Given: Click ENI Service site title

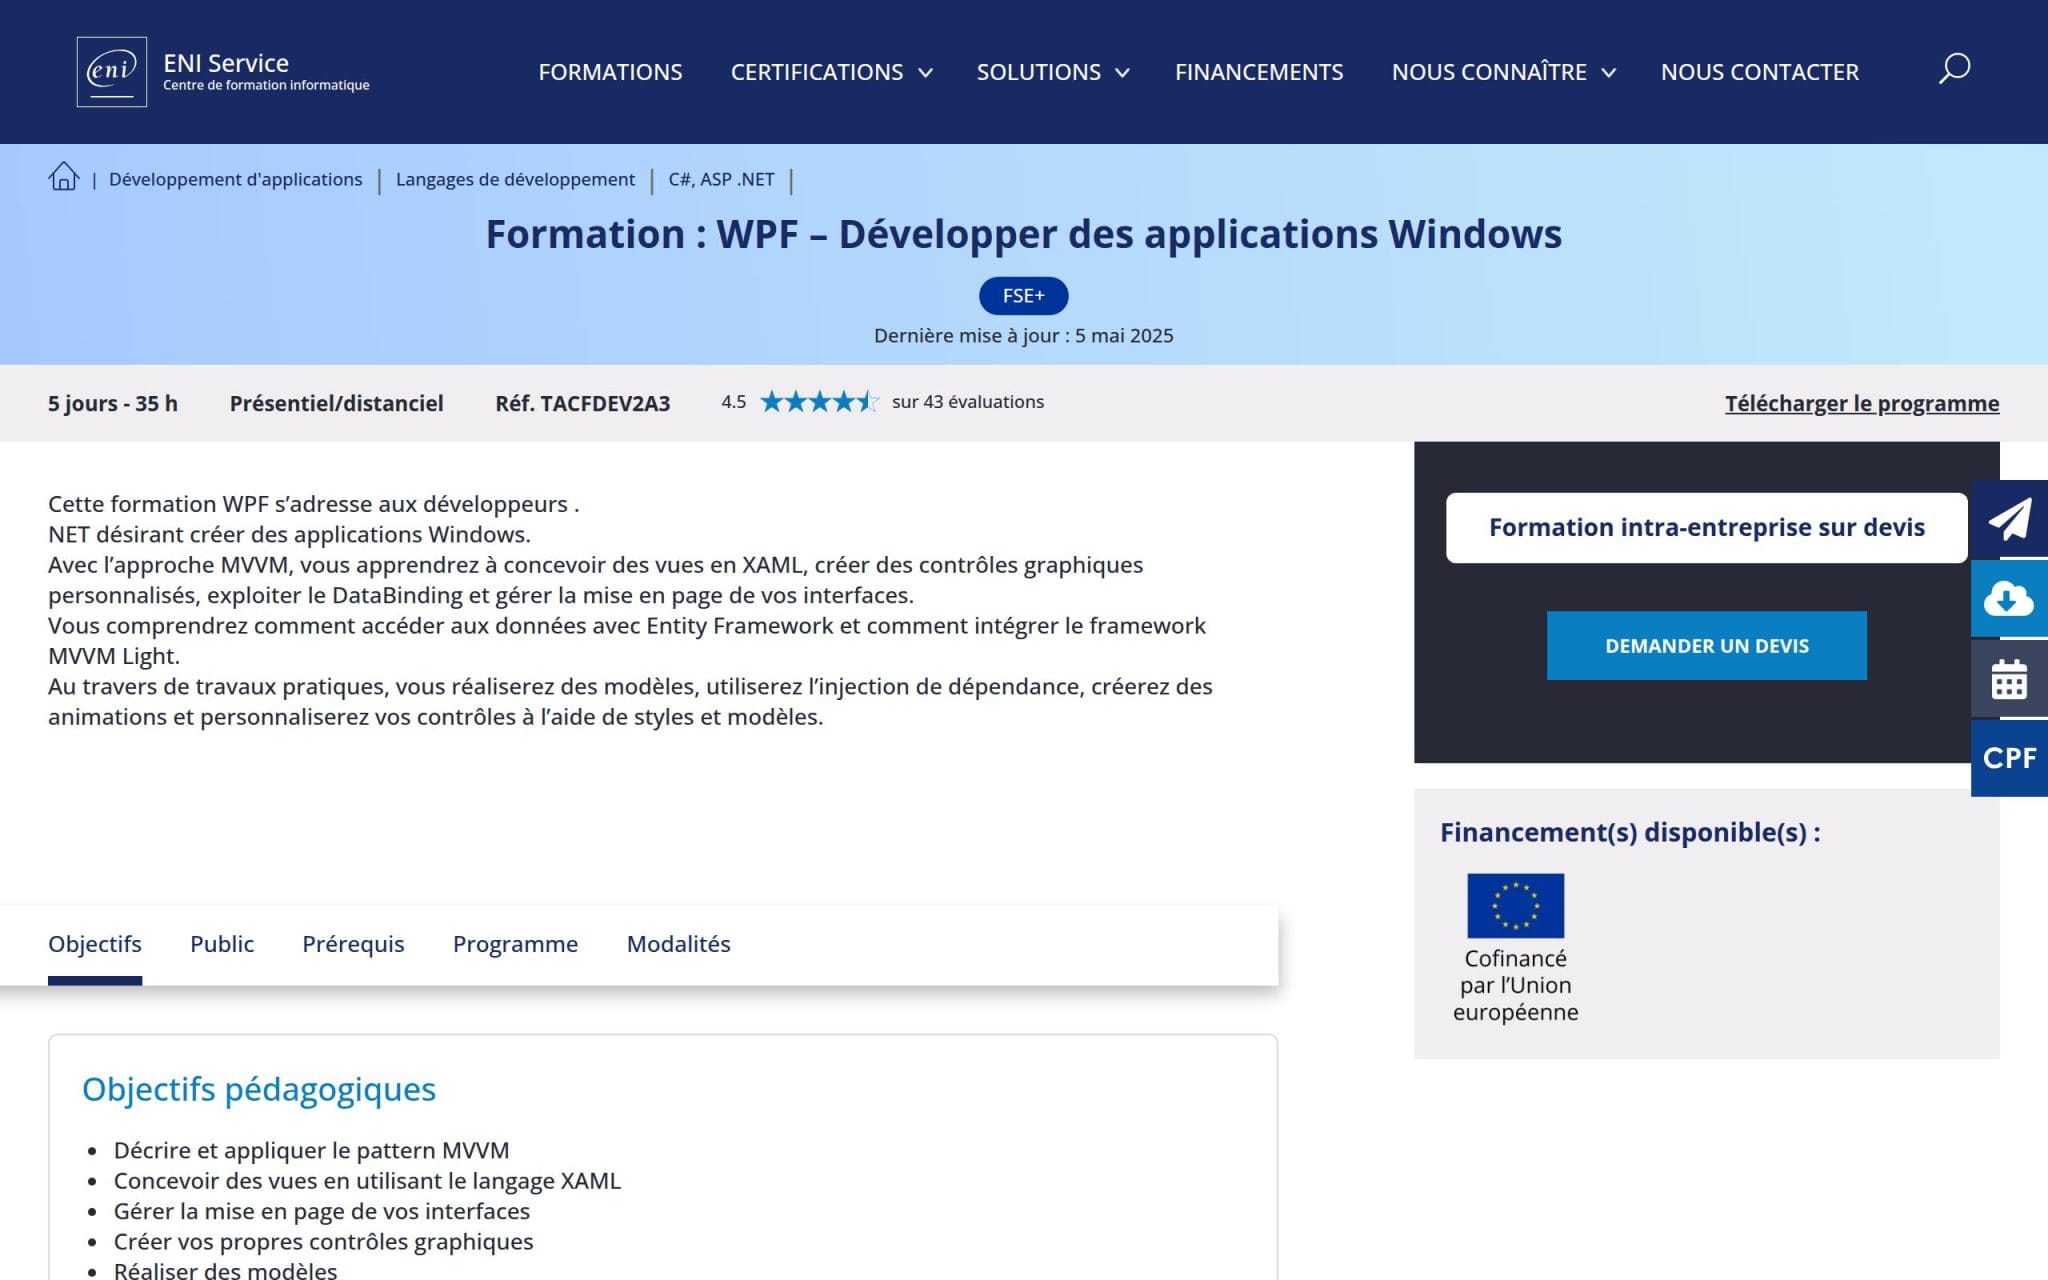Looking at the screenshot, I should click(x=226, y=63).
